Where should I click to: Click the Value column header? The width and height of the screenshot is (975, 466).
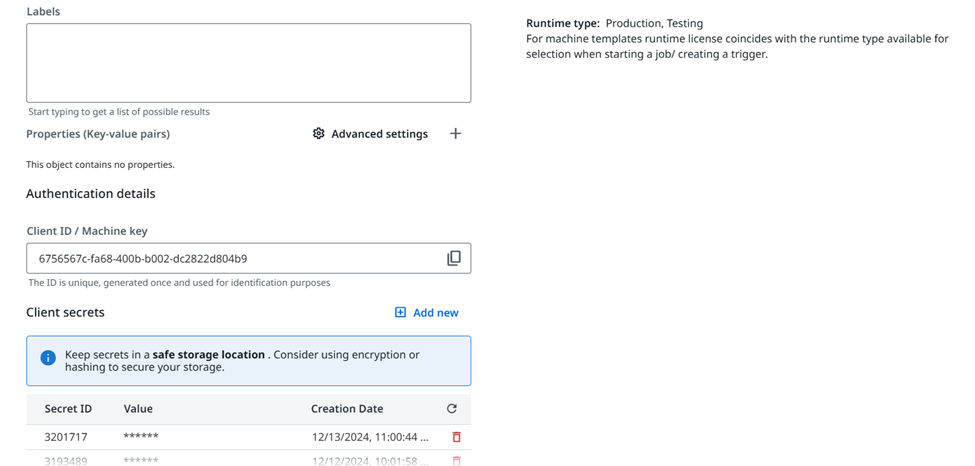click(138, 408)
